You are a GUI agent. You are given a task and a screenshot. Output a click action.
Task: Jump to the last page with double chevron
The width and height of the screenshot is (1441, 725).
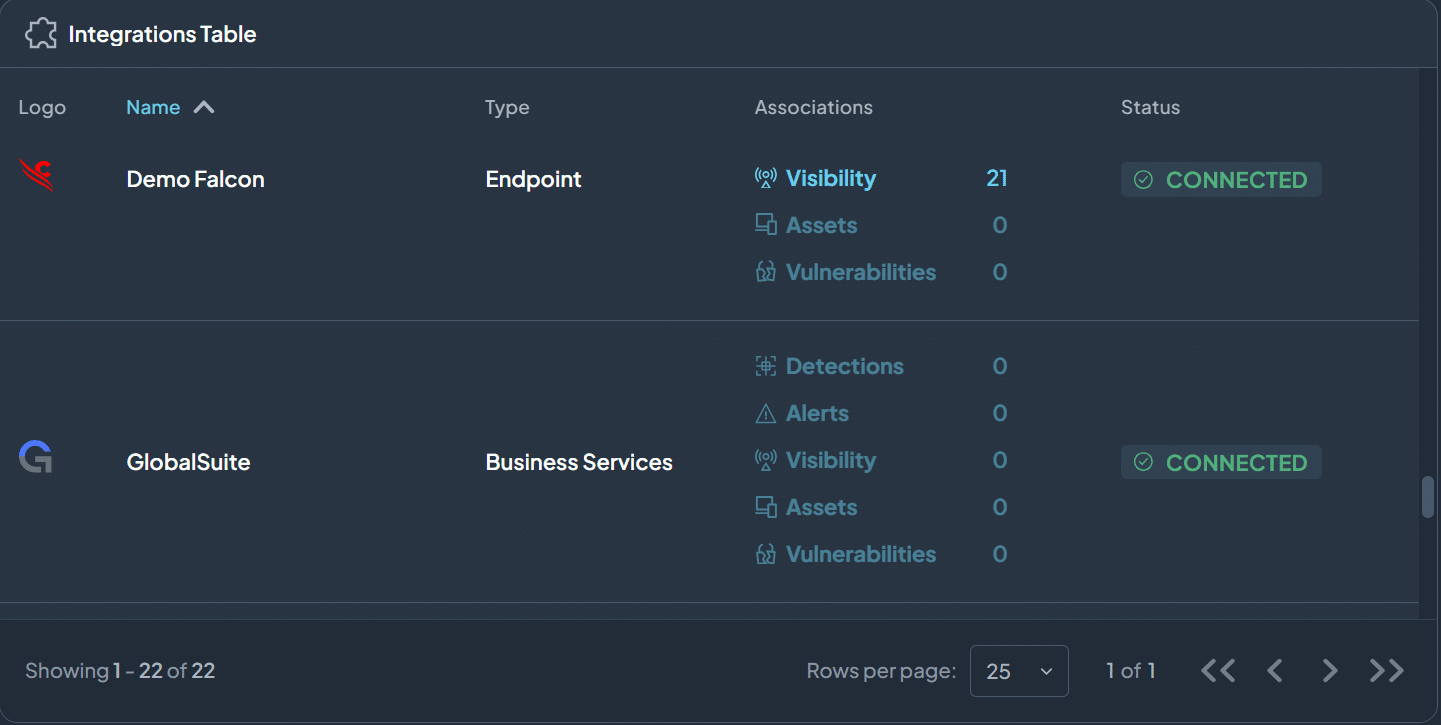click(1386, 670)
